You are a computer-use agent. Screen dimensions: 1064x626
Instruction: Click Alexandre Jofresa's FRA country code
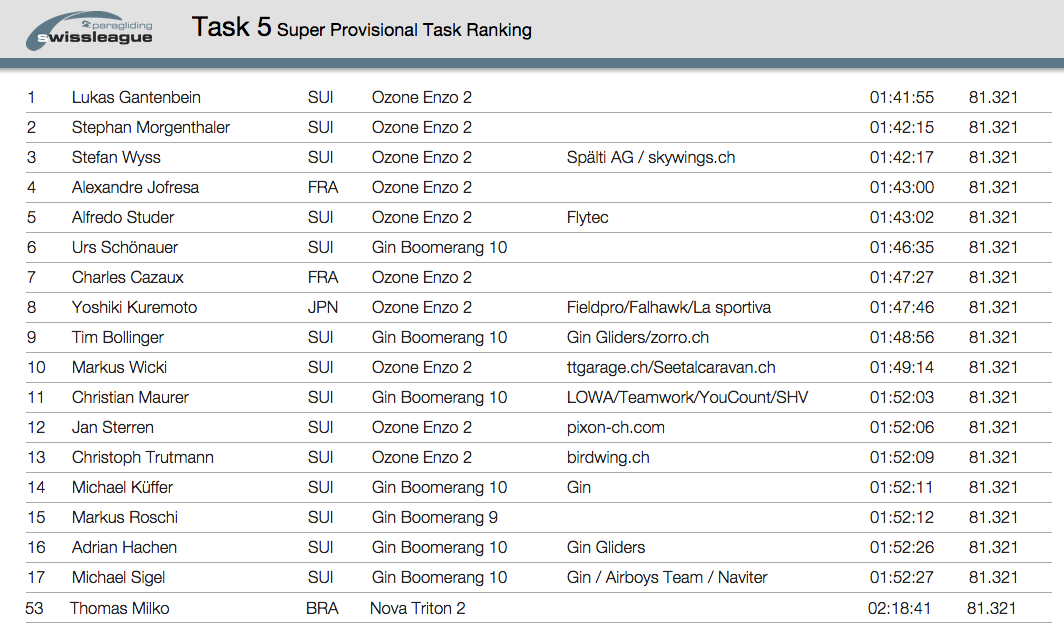point(322,187)
